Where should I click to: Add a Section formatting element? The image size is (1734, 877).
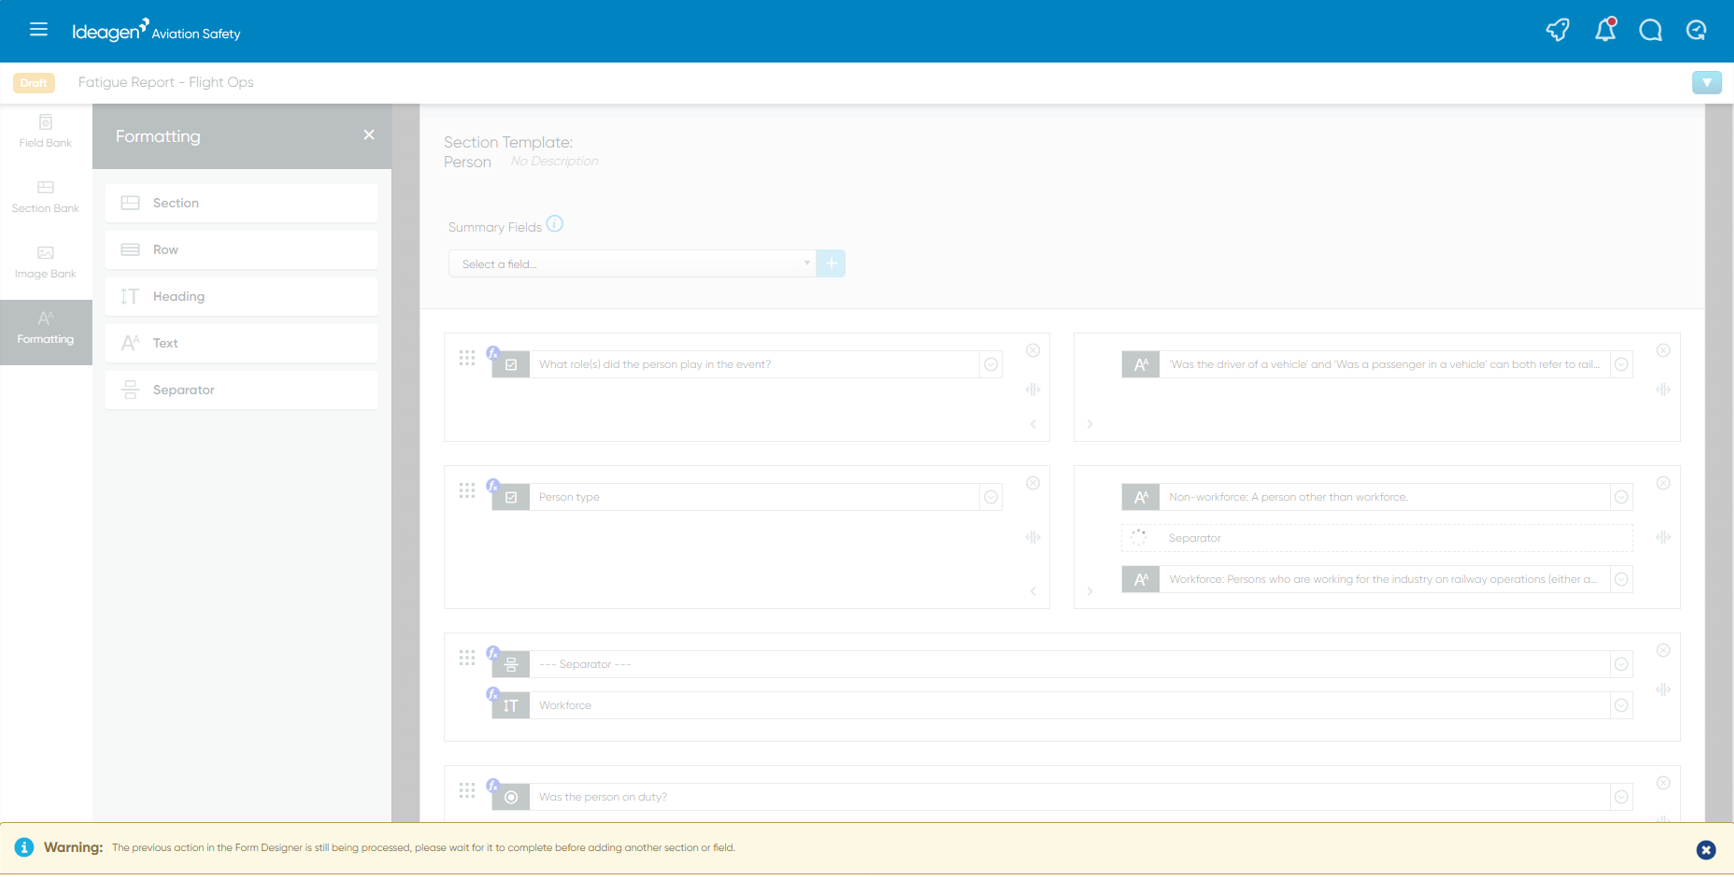pyautogui.click(x=241, y=203)
